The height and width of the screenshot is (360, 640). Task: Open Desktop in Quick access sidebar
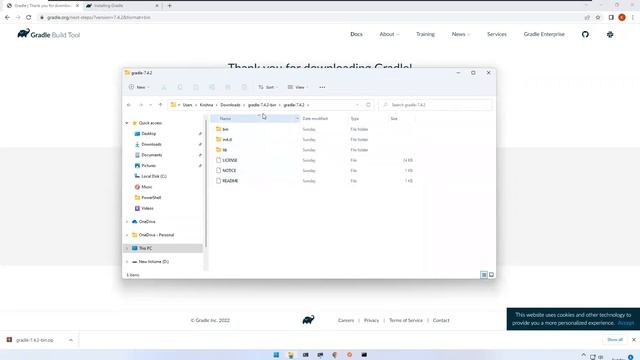coord(149,133)
